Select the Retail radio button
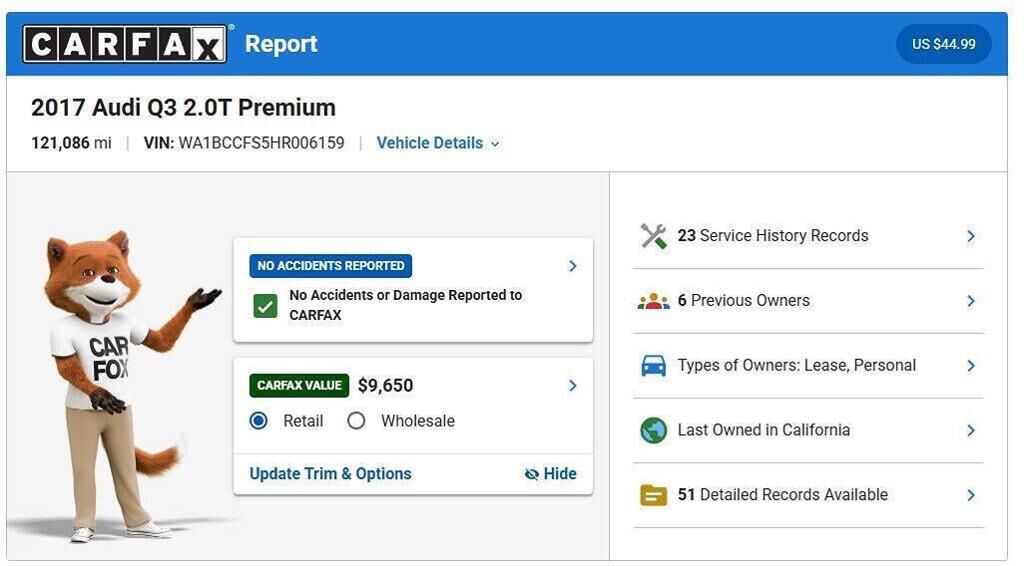1024x566 pixels. click(x=259, y=421)
